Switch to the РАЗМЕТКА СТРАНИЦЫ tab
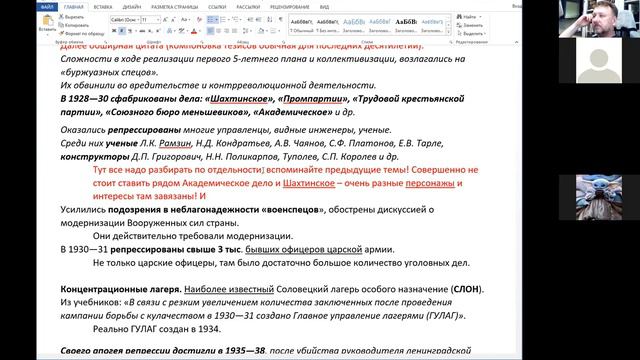 click(x=174, y=7)
